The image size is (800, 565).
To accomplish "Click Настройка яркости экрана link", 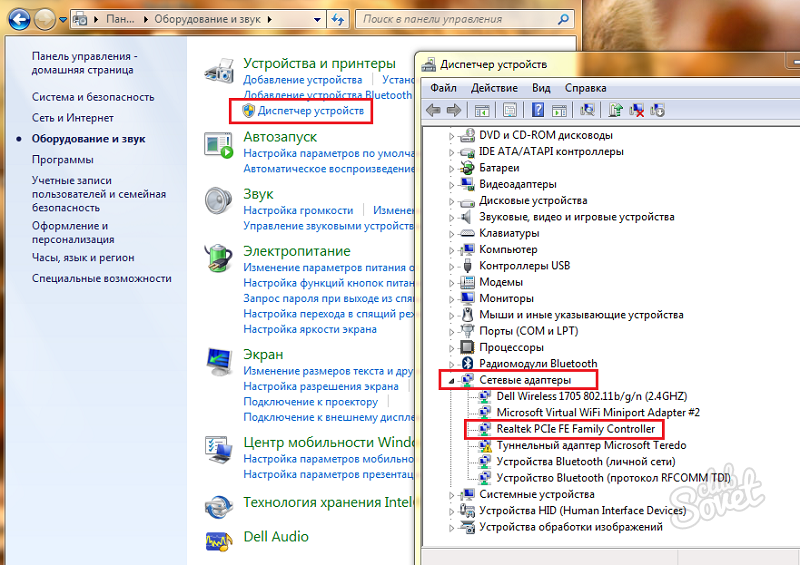I will 310,329.
